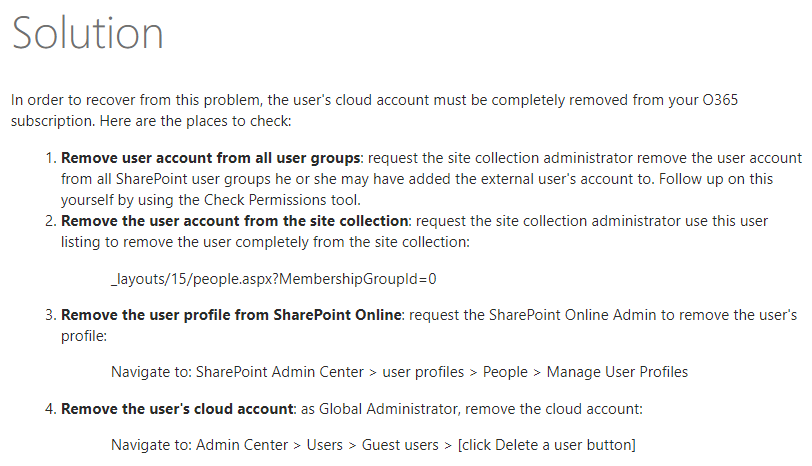Click the Solution heading
The height and width of the screenshot is (466, 812).
pos(87,34)
